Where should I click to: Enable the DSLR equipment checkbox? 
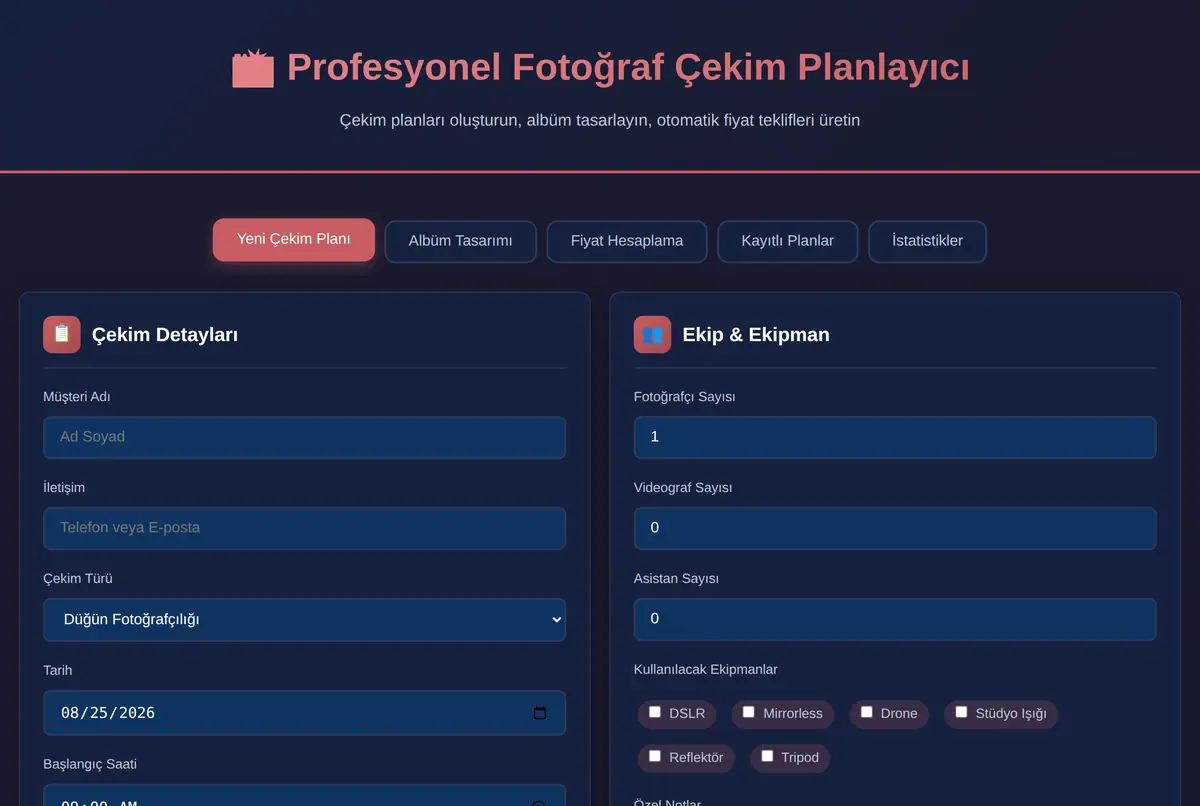[x=655, y=712]
